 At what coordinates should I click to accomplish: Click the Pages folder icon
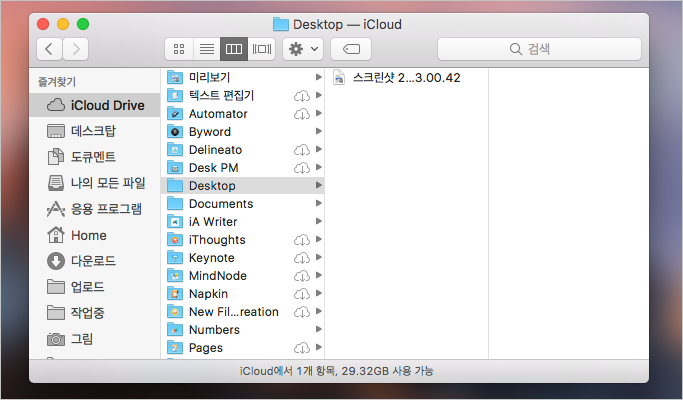tap(175, 348)
